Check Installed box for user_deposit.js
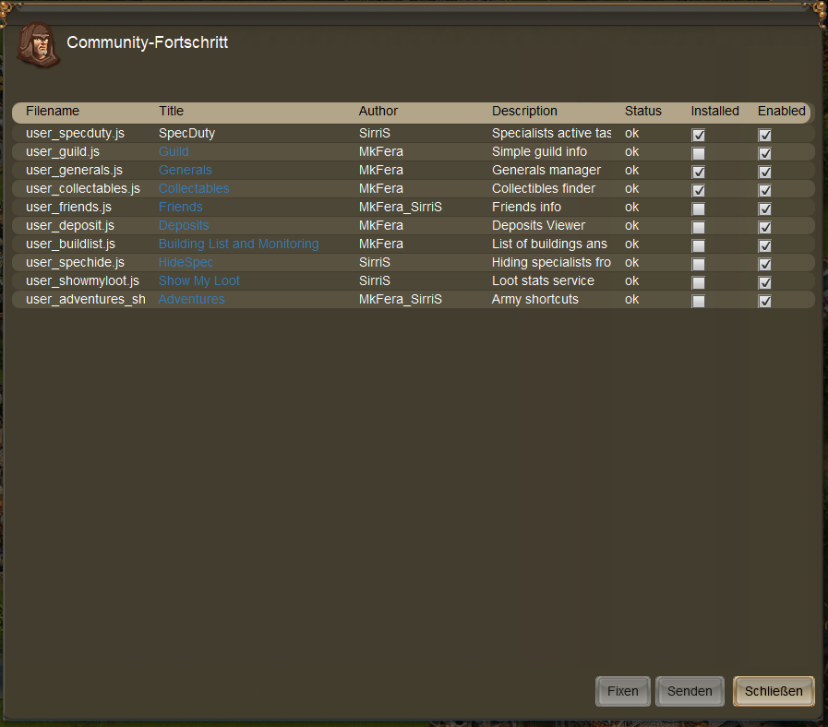The image size is (828, 727). pyautogui.click(x=698, y=228)
